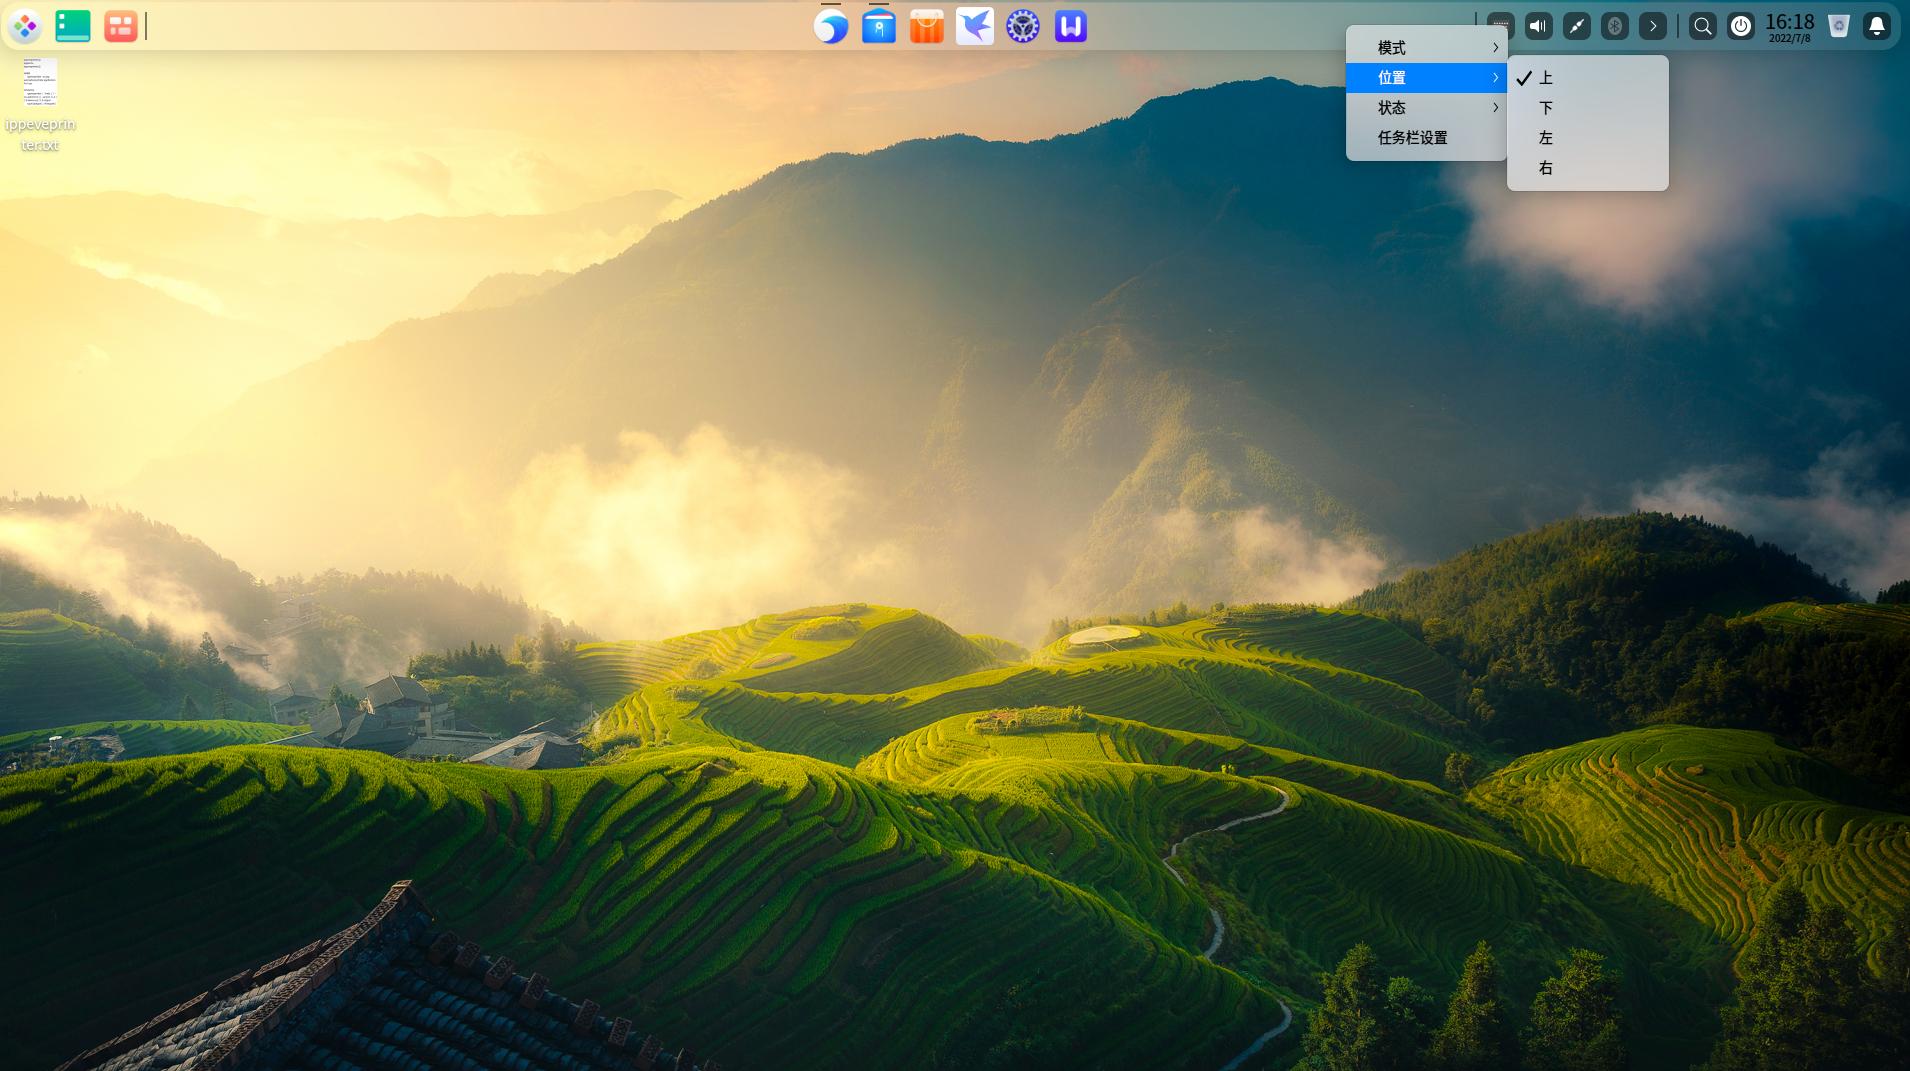1910x1071 pixels.
Task: Open the Launcher icon at far left
Action: tap(26, 26)
